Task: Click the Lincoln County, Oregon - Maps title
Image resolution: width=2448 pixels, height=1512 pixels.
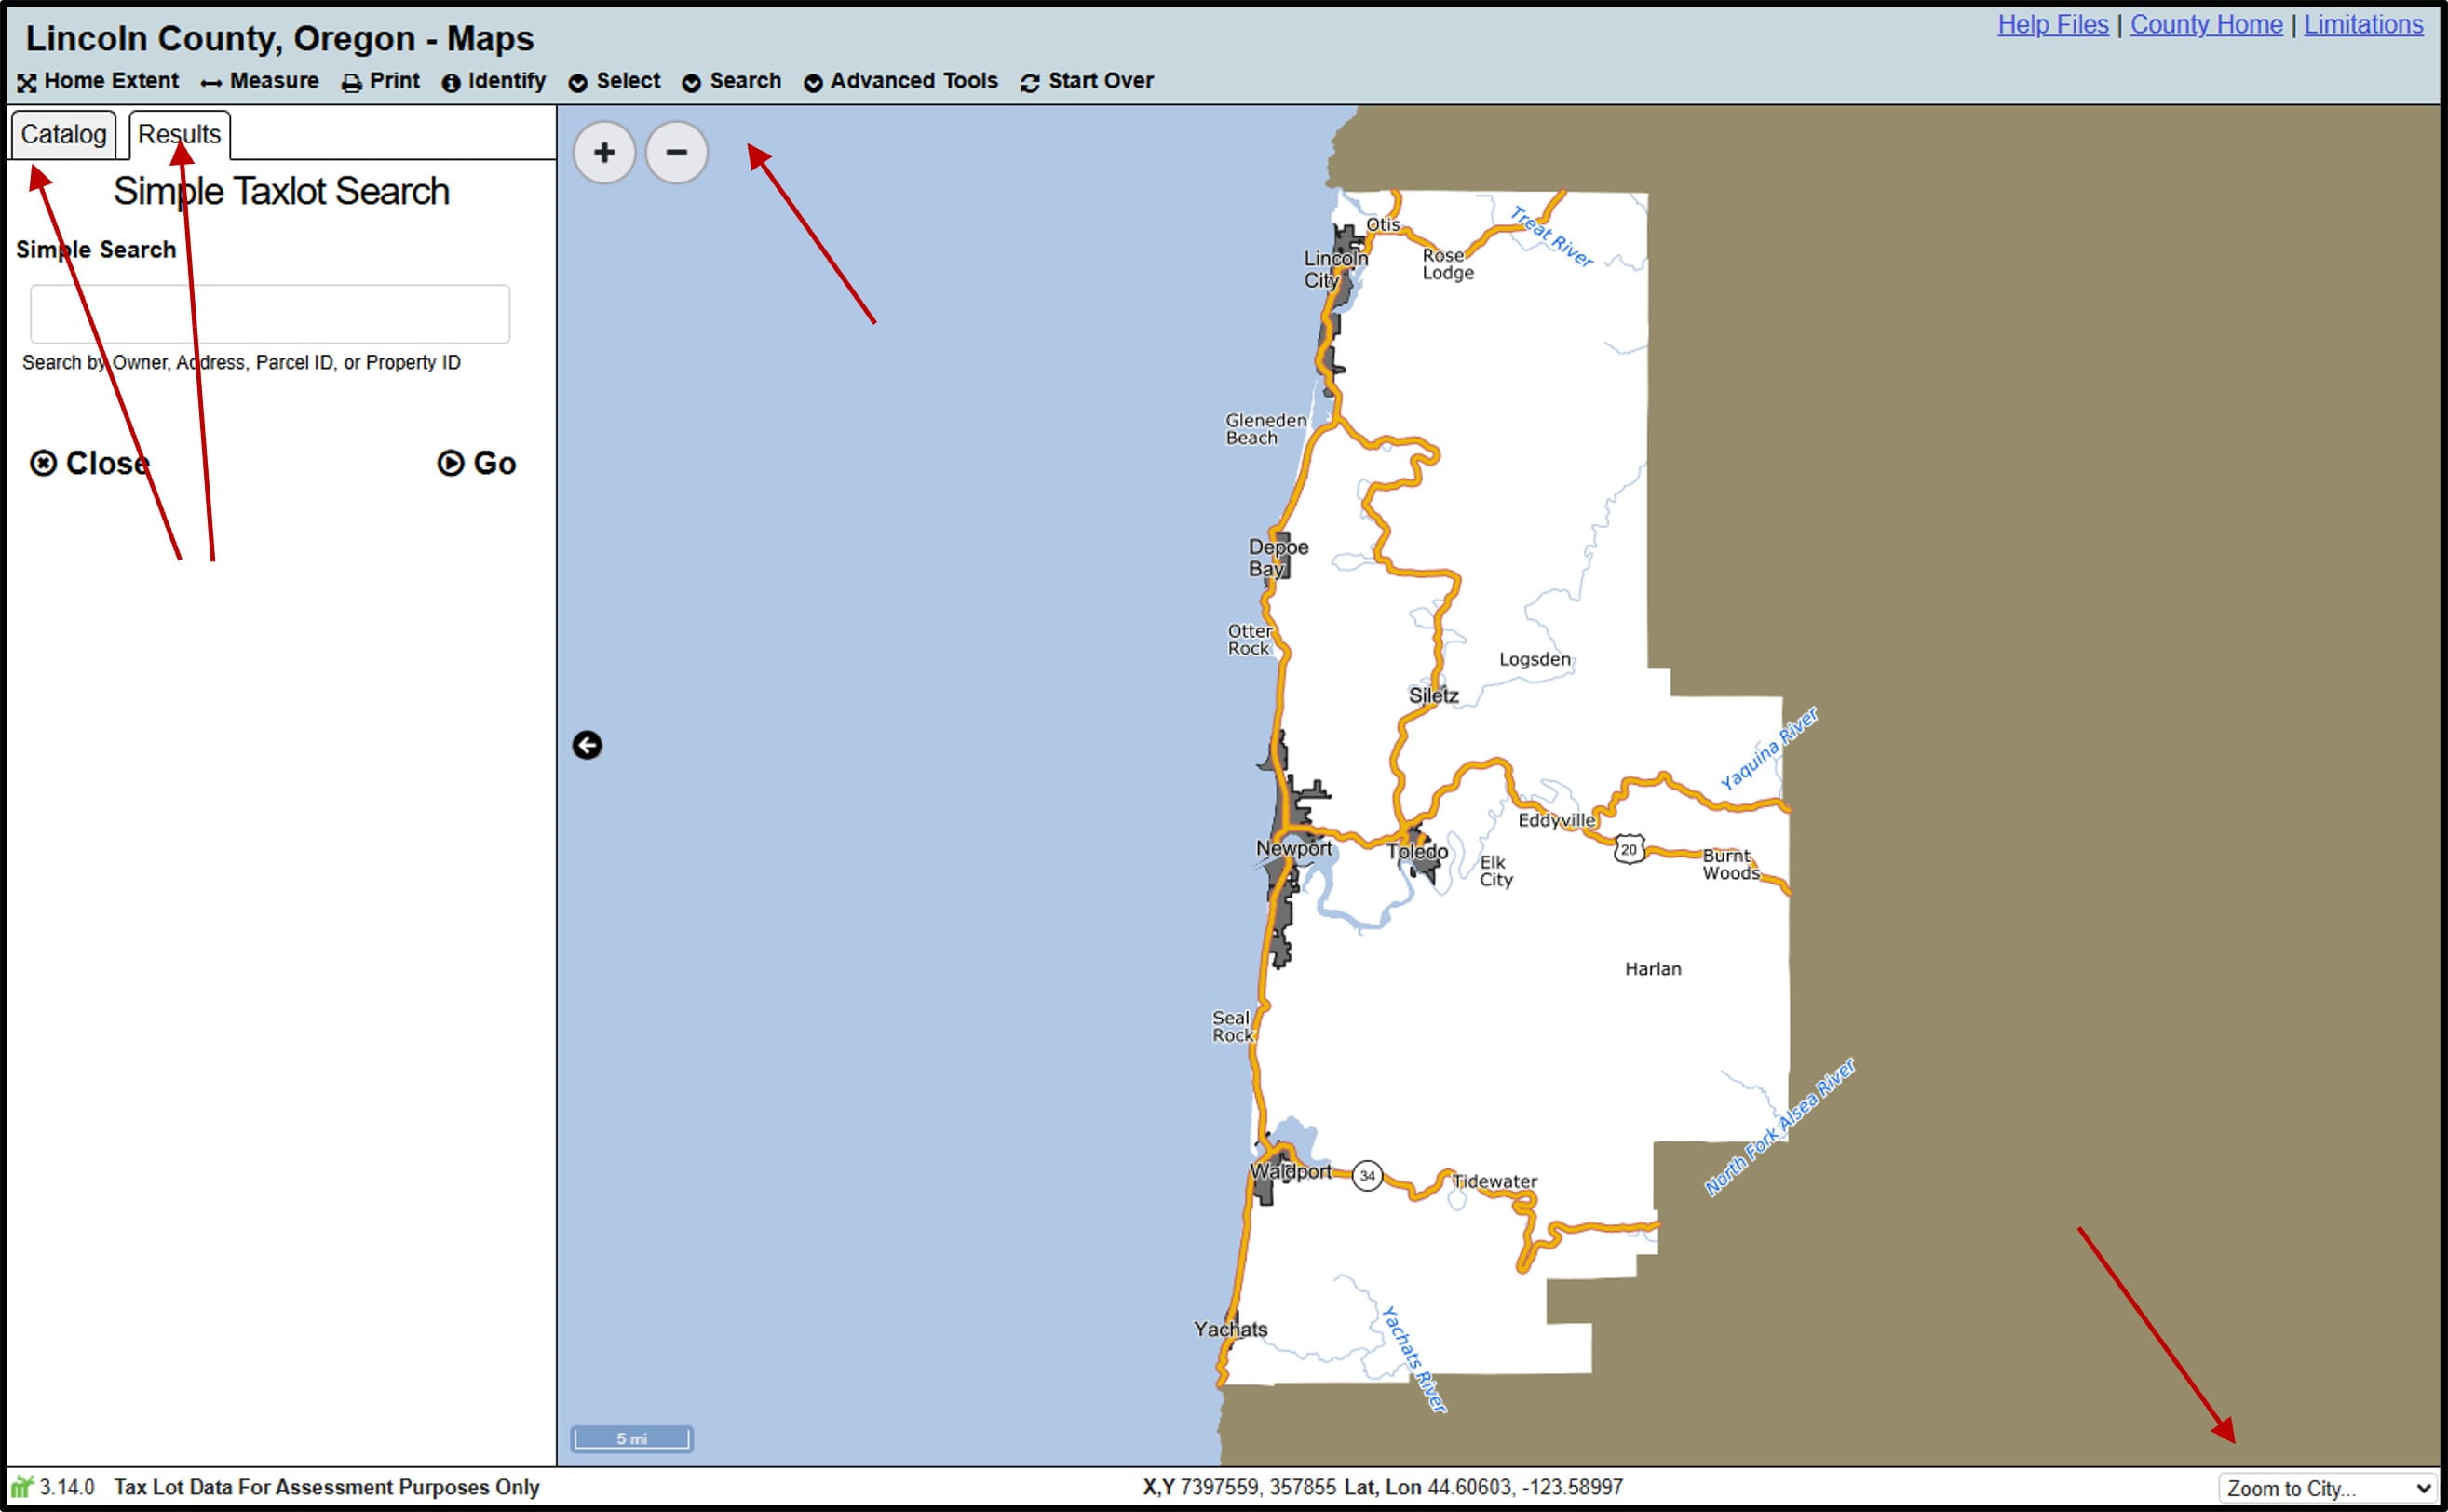Action: pyautogui.click(x=280, y=38)
